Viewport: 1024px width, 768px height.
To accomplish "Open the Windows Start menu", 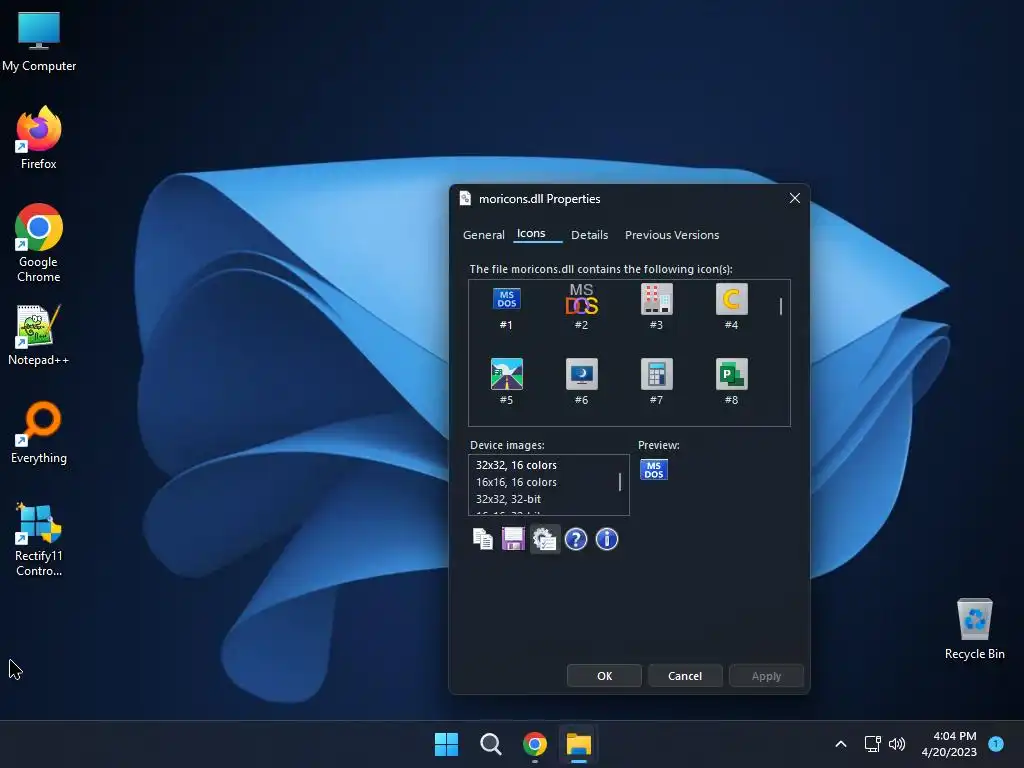I will pos(447,744).
